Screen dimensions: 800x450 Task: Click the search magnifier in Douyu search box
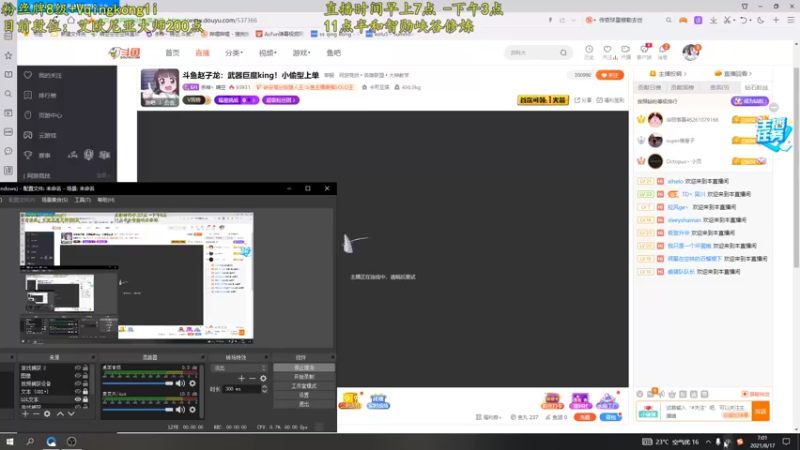click(x=563, y=53)
